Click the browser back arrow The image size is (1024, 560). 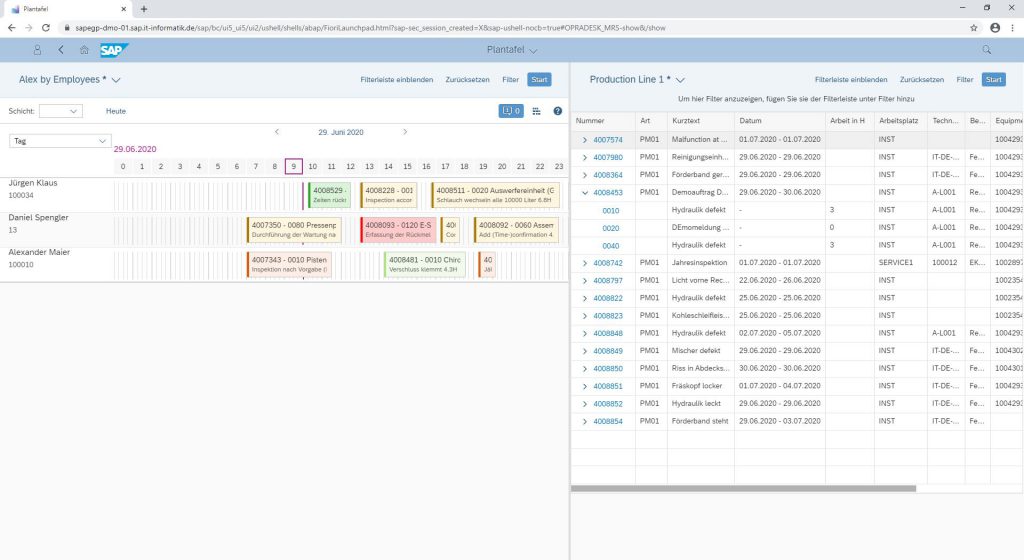(x=11, y=27)
